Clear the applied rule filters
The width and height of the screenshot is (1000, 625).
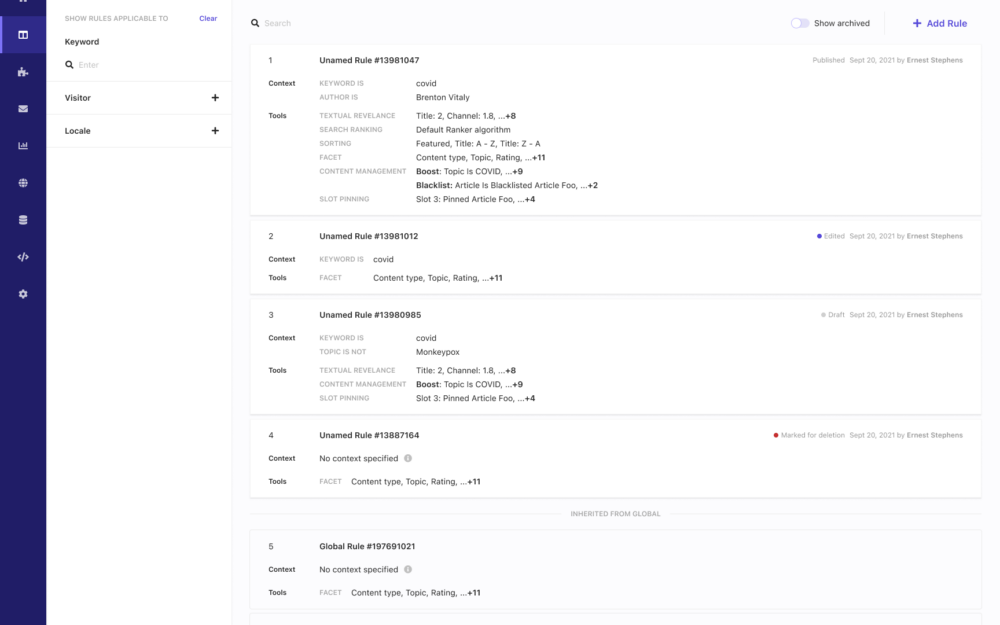[x=208, y=18]
